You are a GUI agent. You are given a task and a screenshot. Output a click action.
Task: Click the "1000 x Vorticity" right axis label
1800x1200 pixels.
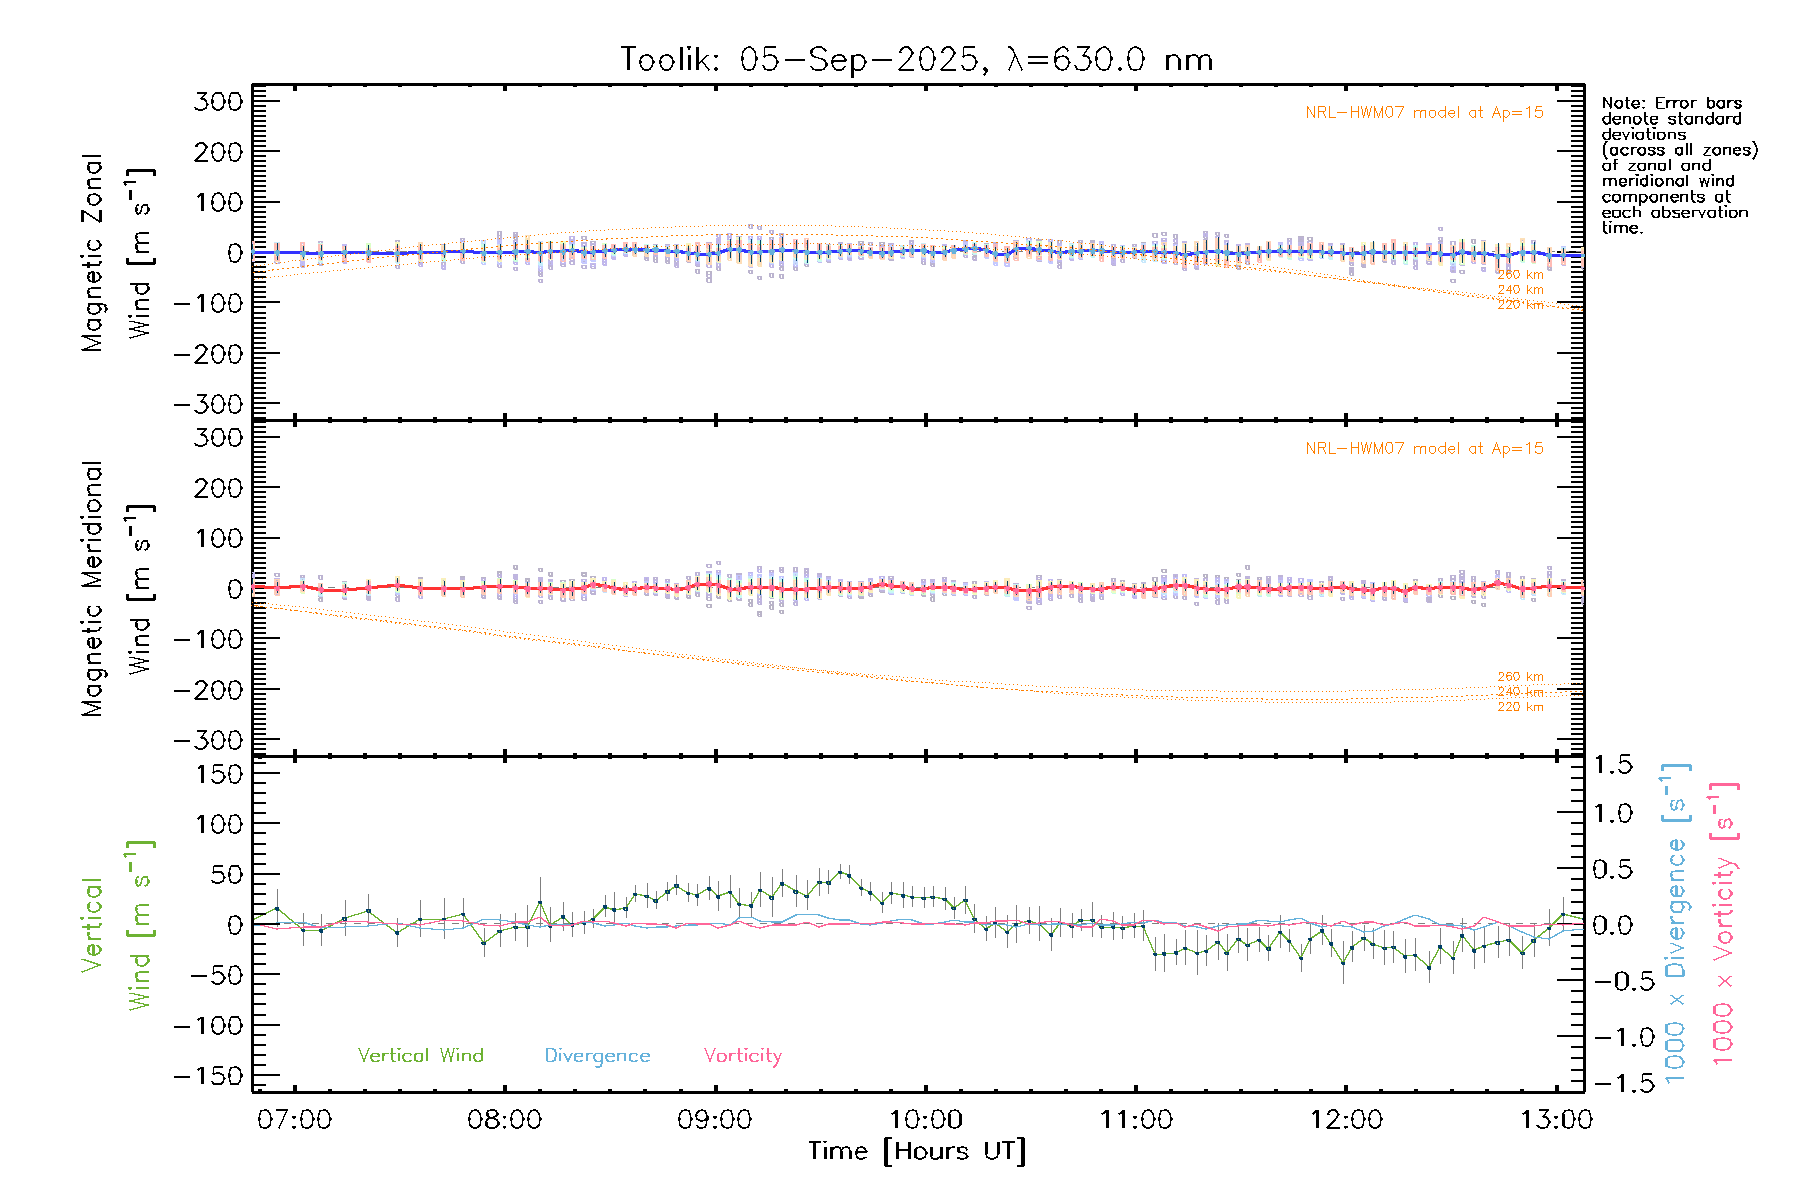coord(1724,922)
